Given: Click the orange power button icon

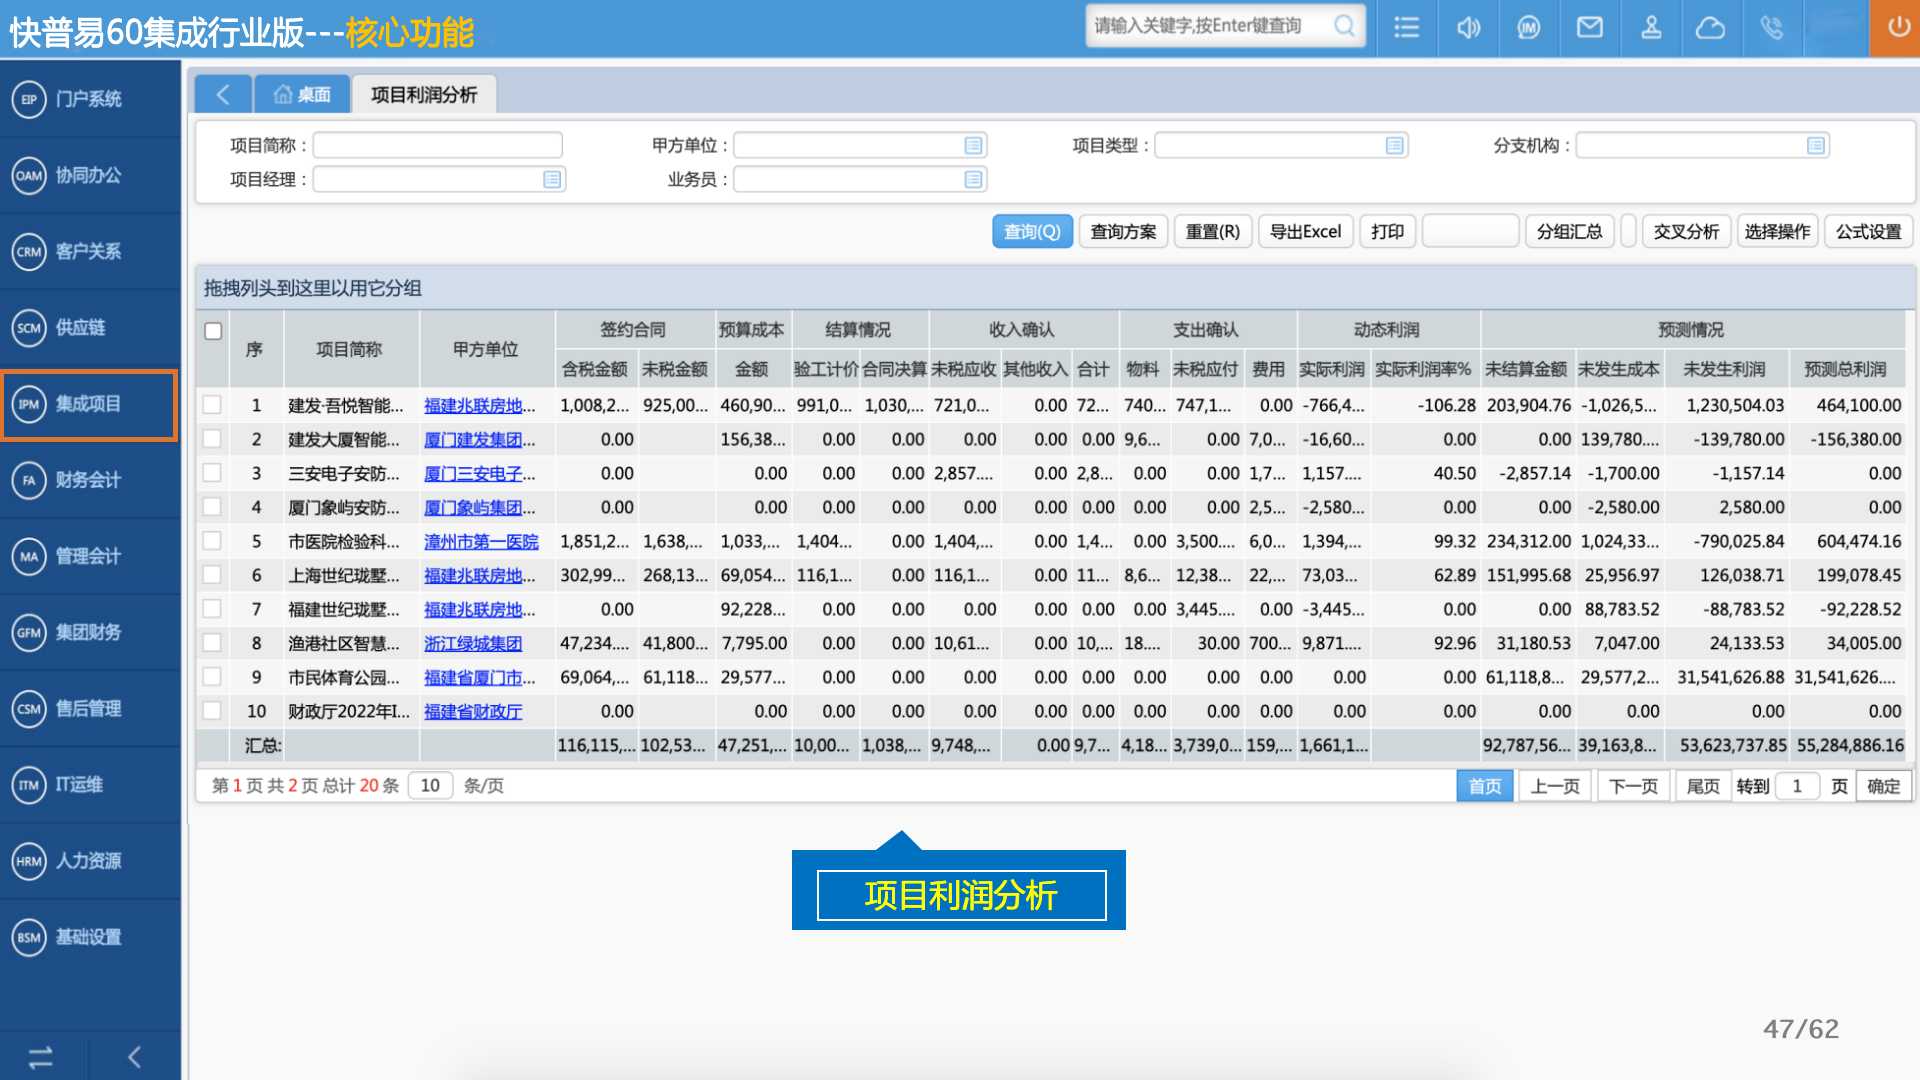Looking at the screenshot, I should tap(1897, 28).
